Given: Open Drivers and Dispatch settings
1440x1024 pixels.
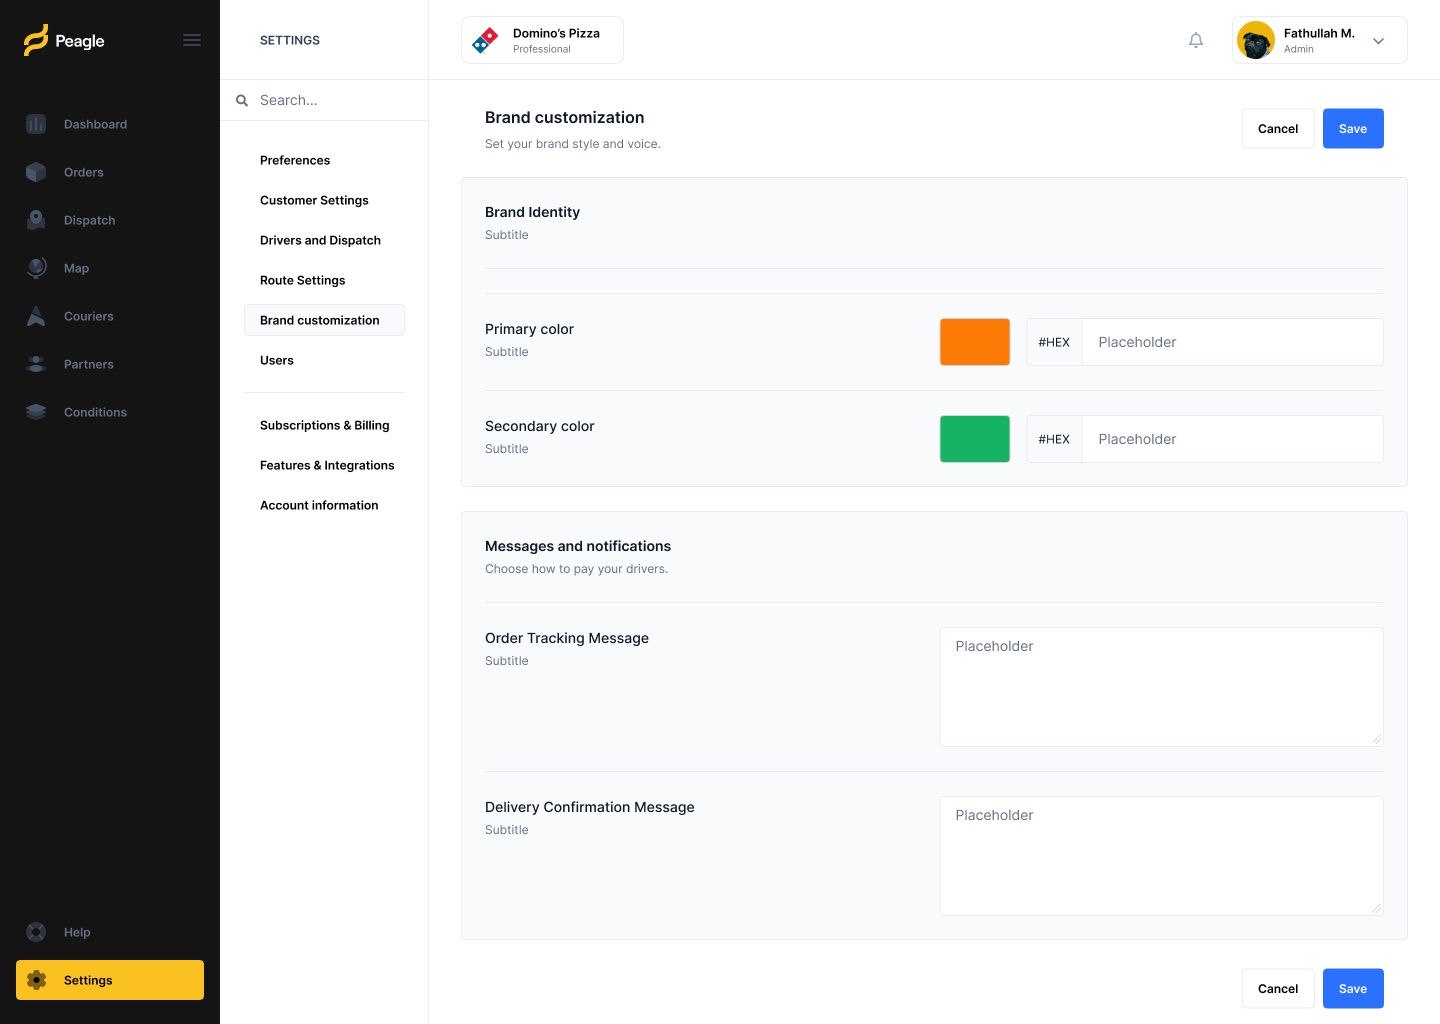Looking at the screenshot, I should click(x=320, y=240).
